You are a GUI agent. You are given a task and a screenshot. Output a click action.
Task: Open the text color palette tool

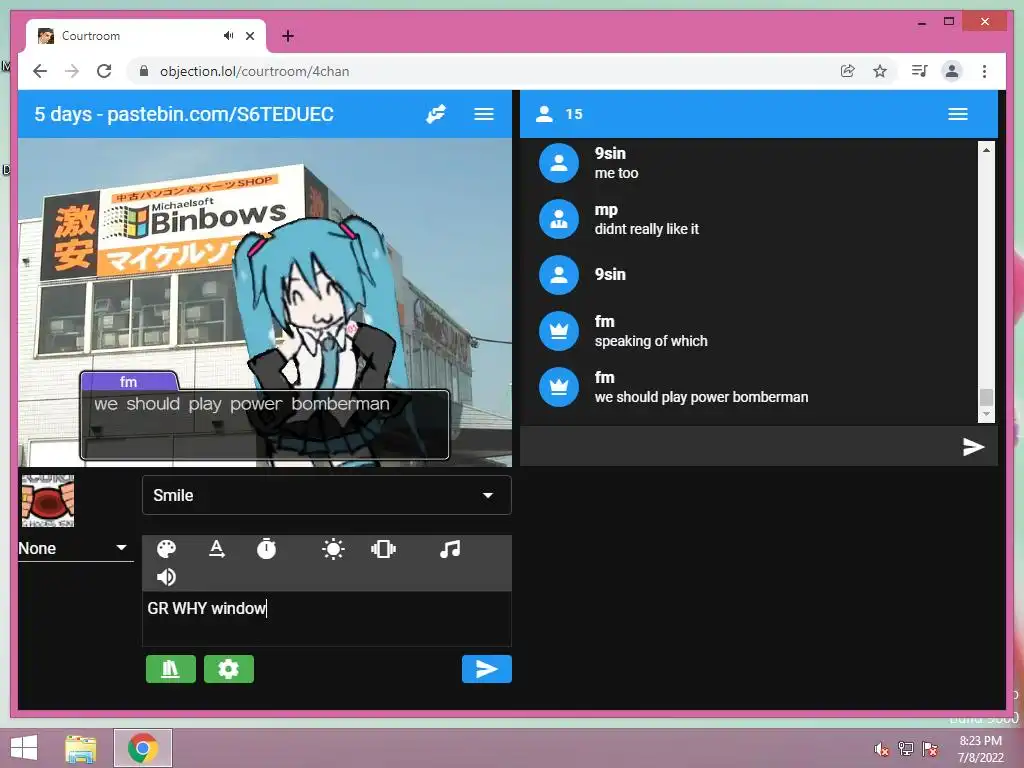pyautogui.click(x=167, y=549)
